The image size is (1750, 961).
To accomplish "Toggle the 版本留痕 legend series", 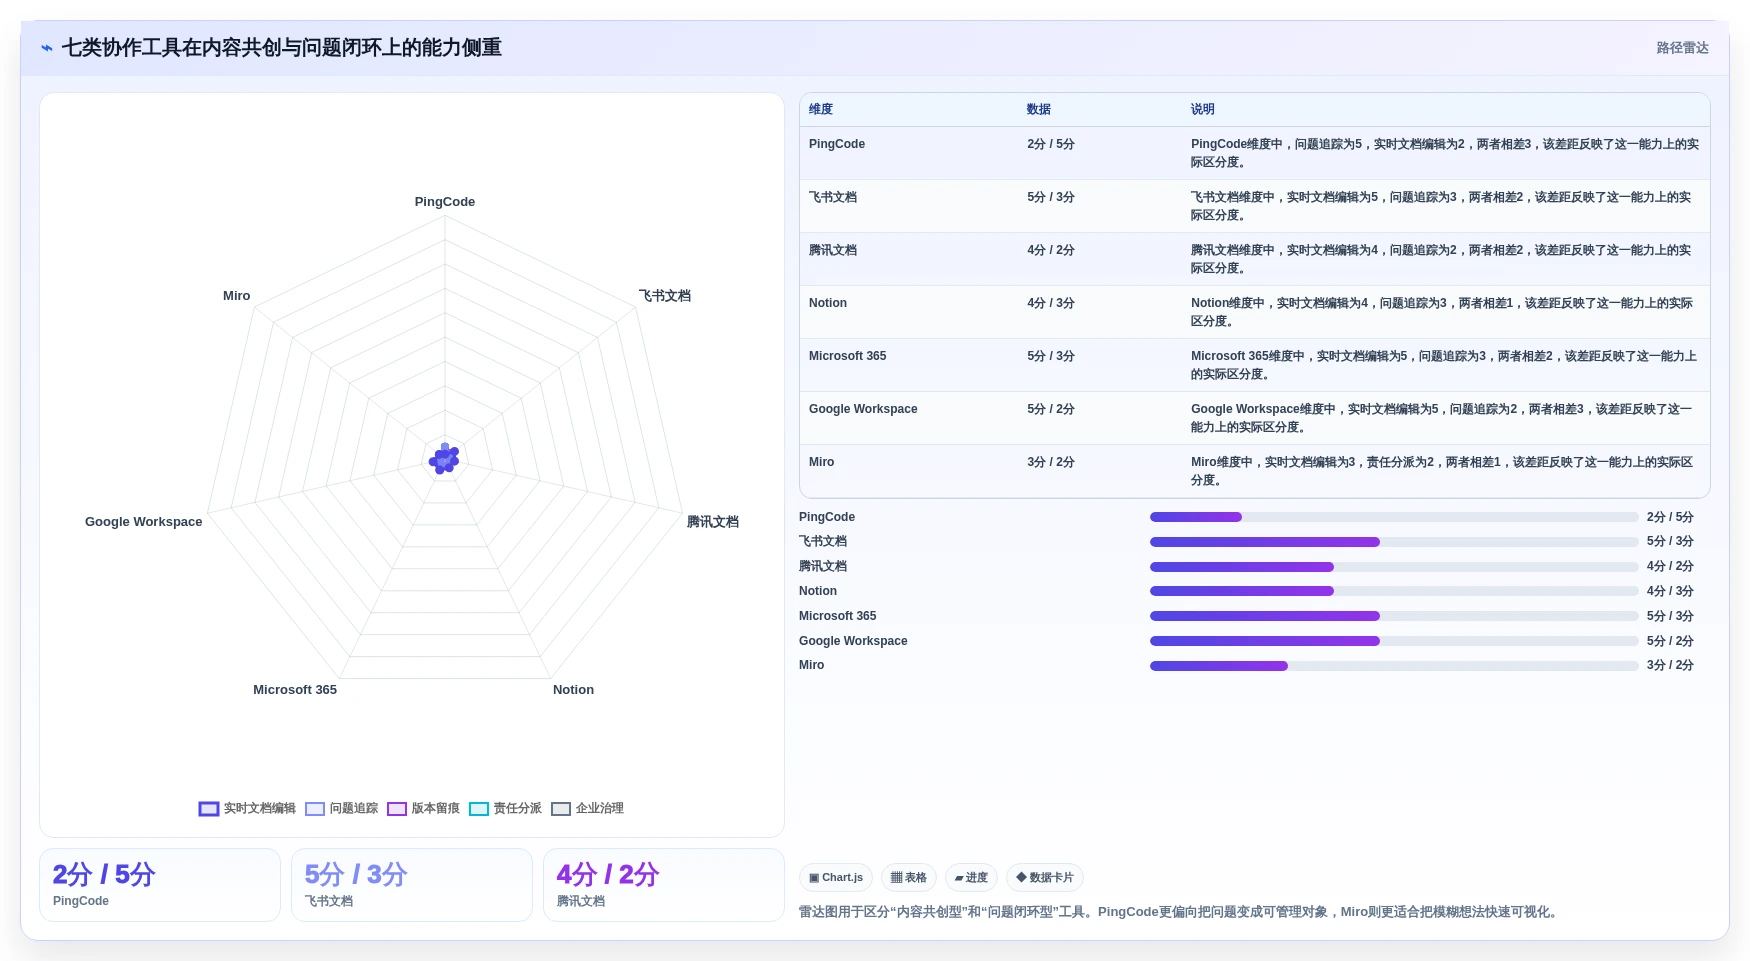I will [x=424, y=808].
